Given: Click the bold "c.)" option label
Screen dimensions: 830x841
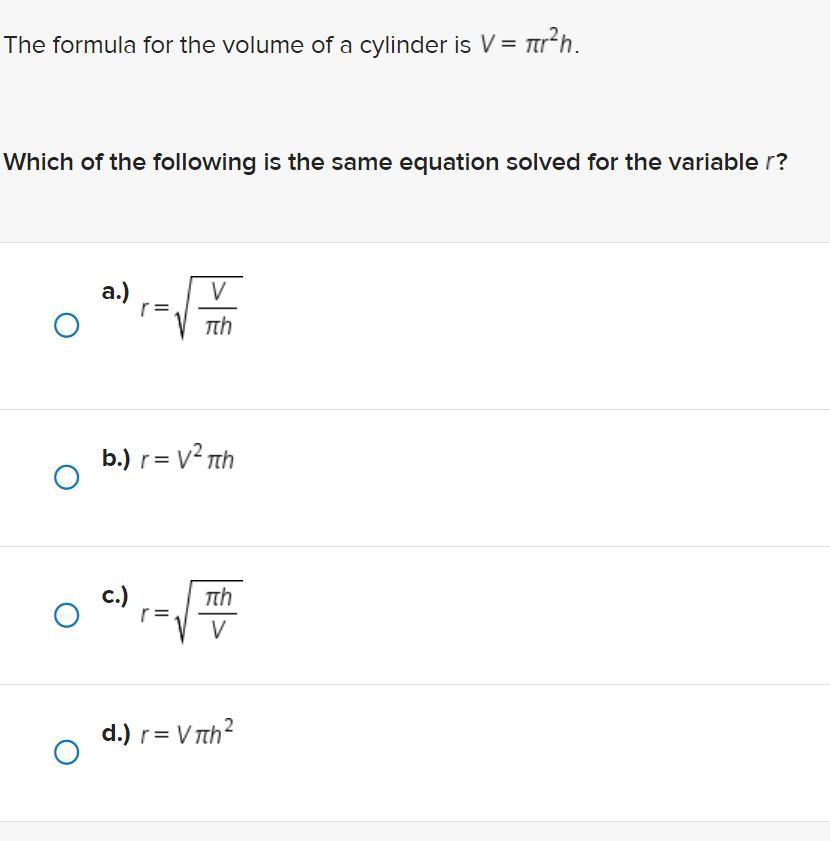Looking at the screenshot, I should 115,596.
